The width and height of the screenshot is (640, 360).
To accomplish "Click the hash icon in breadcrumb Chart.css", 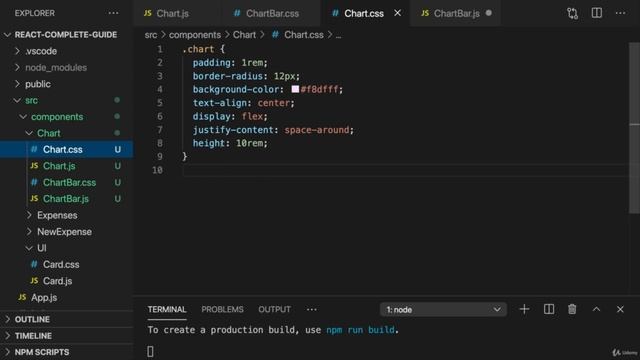I will [276, 35].
